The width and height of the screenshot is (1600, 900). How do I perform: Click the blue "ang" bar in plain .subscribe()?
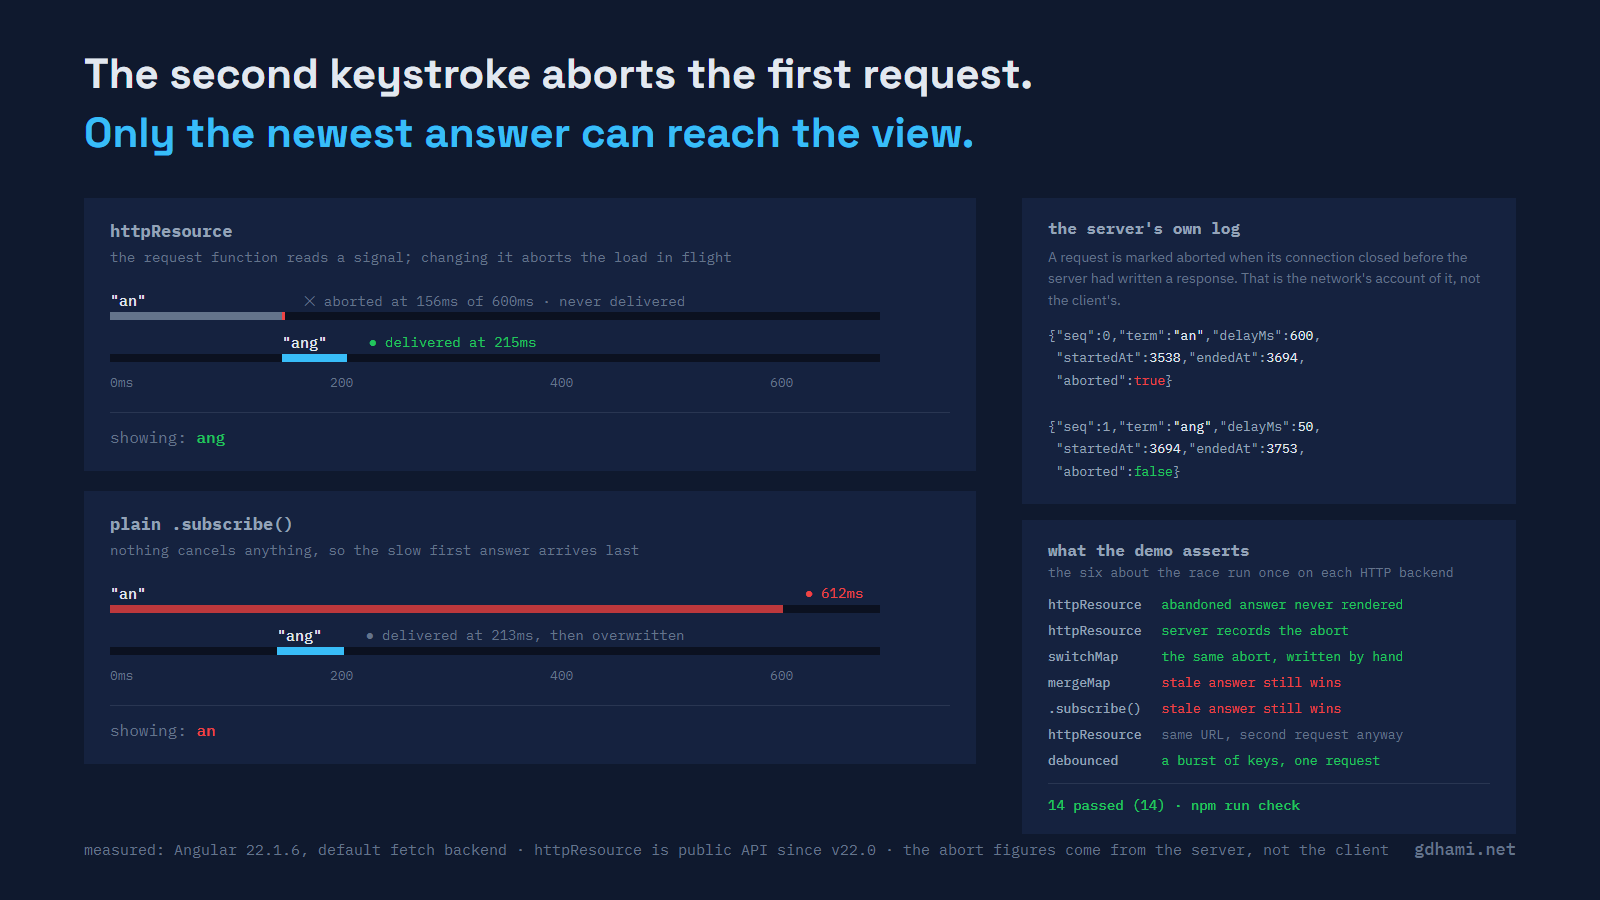pos(310,651)
